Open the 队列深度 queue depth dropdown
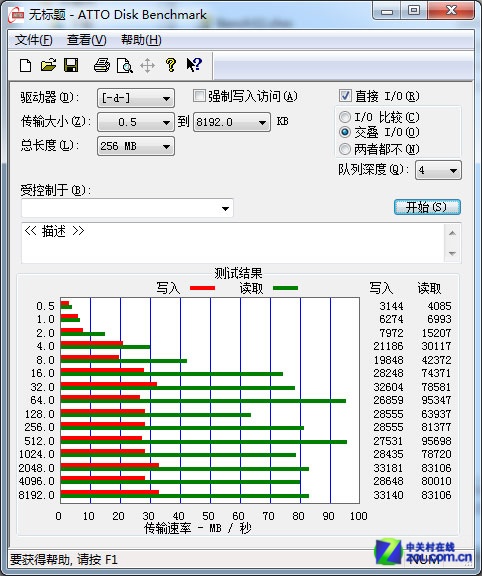This screenshot has width=482, height=576. pos(438,170)
